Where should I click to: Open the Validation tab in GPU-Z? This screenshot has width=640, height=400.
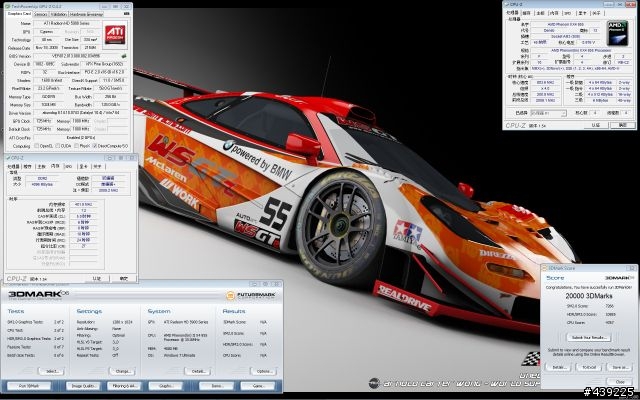pyautogui.click(x=59, y=14)
